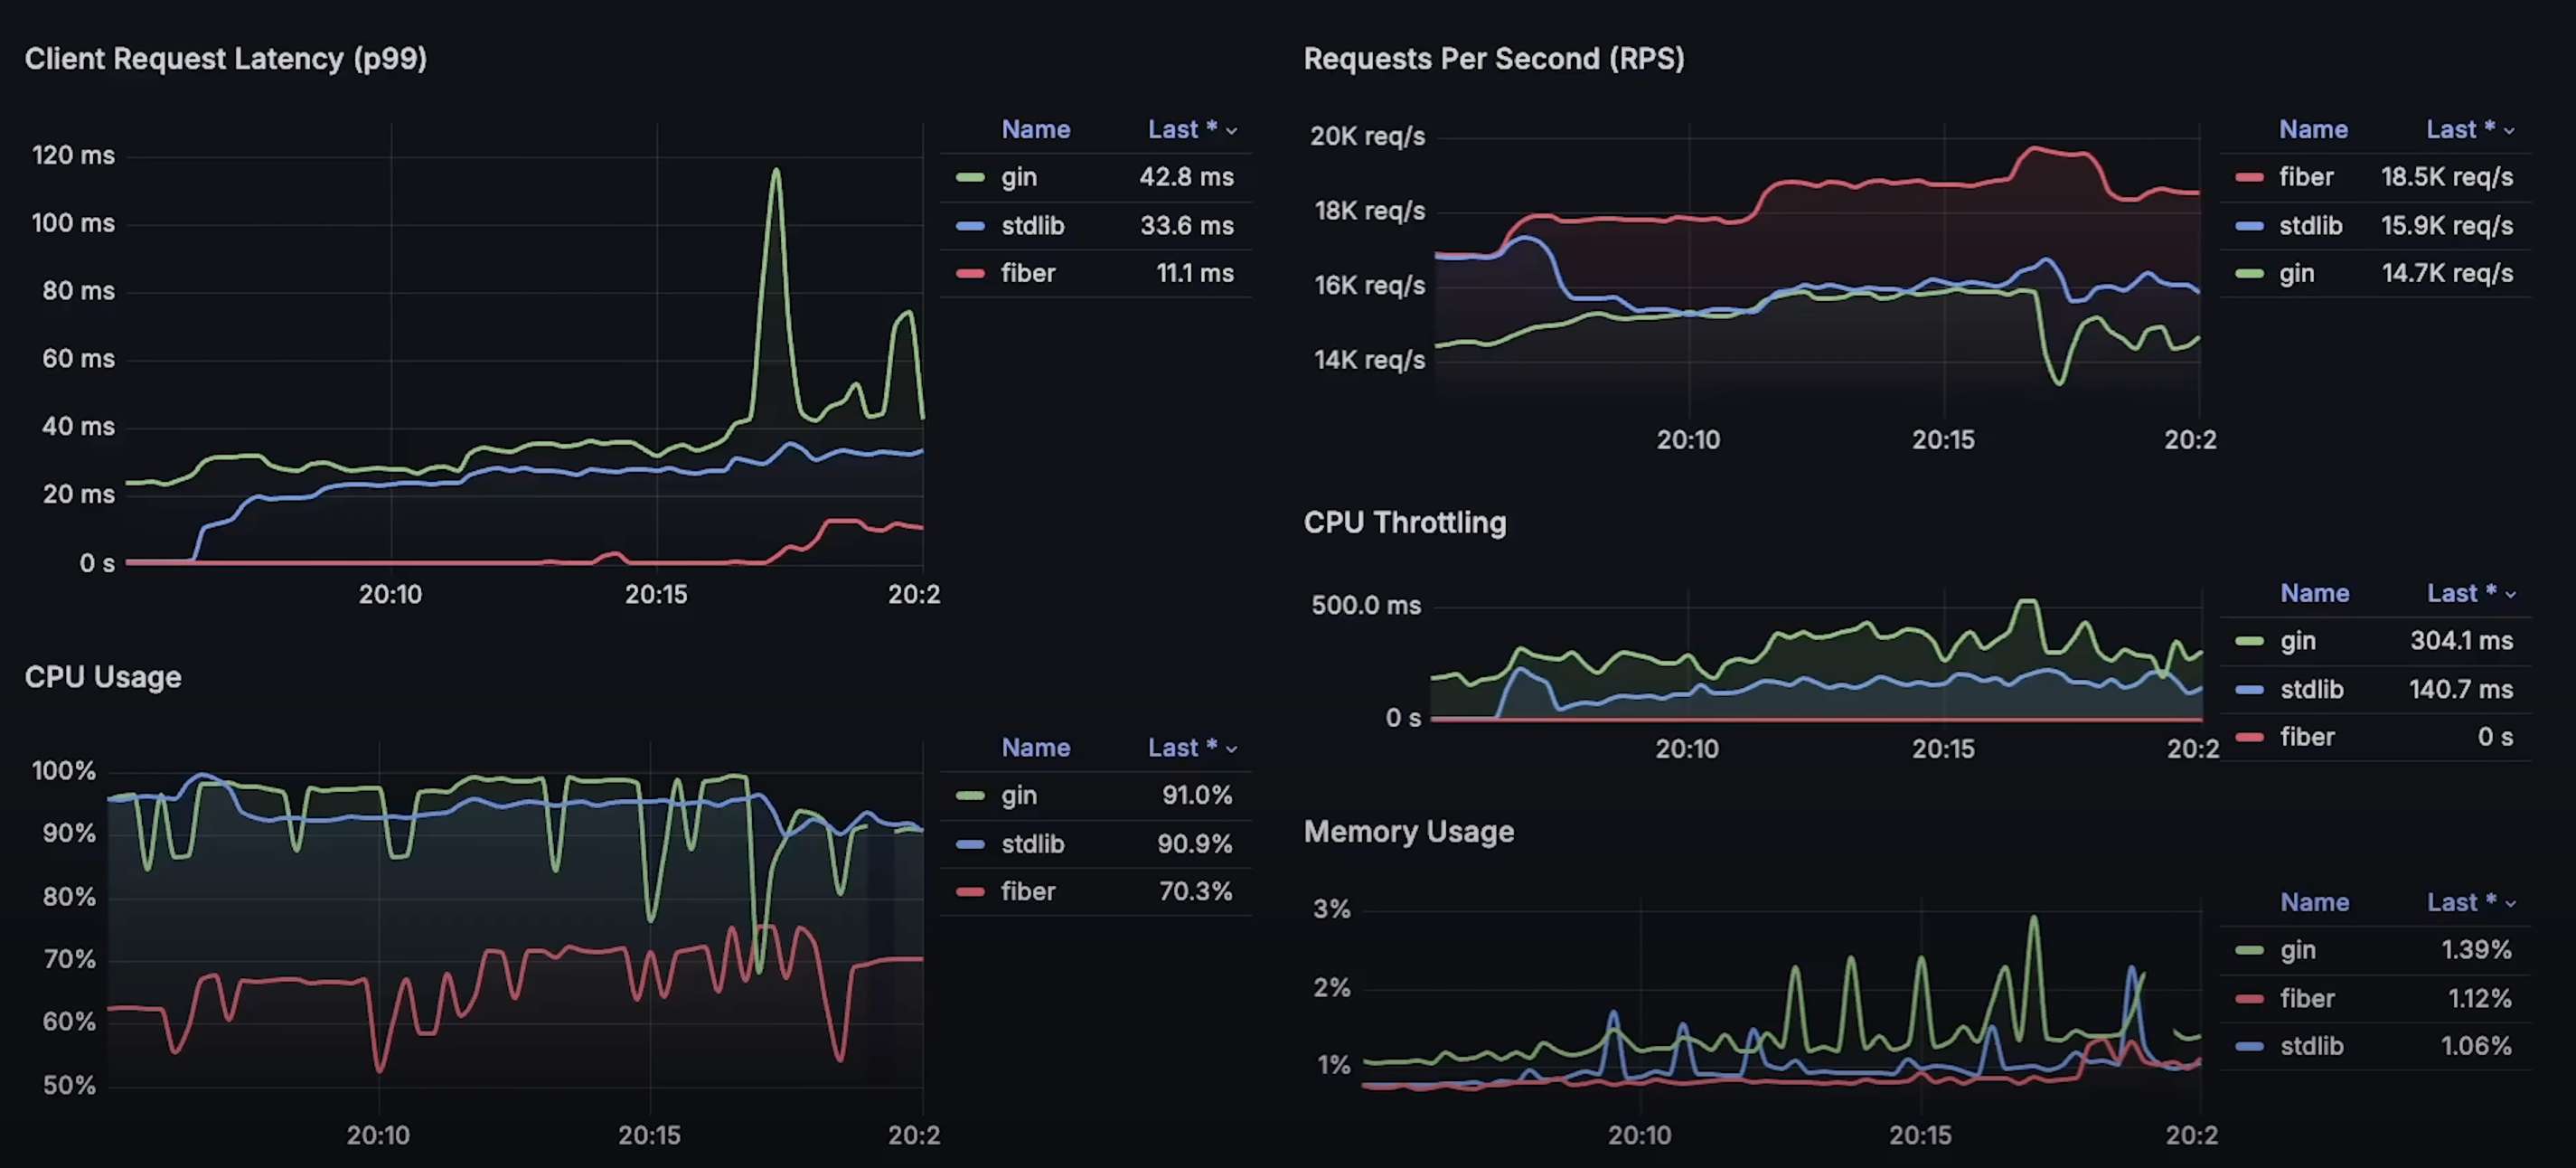Viewport: 2576px width, 1168px height.
Task: Sort Latency legend by Last column chevron
Action: (x=1232, y=131)
